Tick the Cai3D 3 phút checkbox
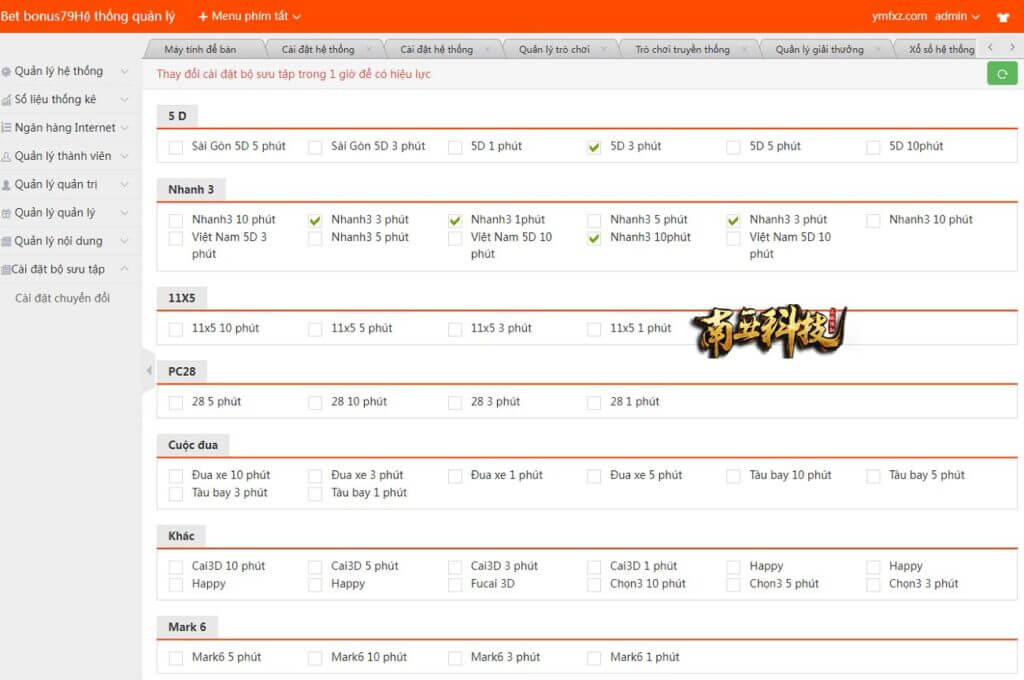This screenshot has width=1024, height=680. pos(455,567)
